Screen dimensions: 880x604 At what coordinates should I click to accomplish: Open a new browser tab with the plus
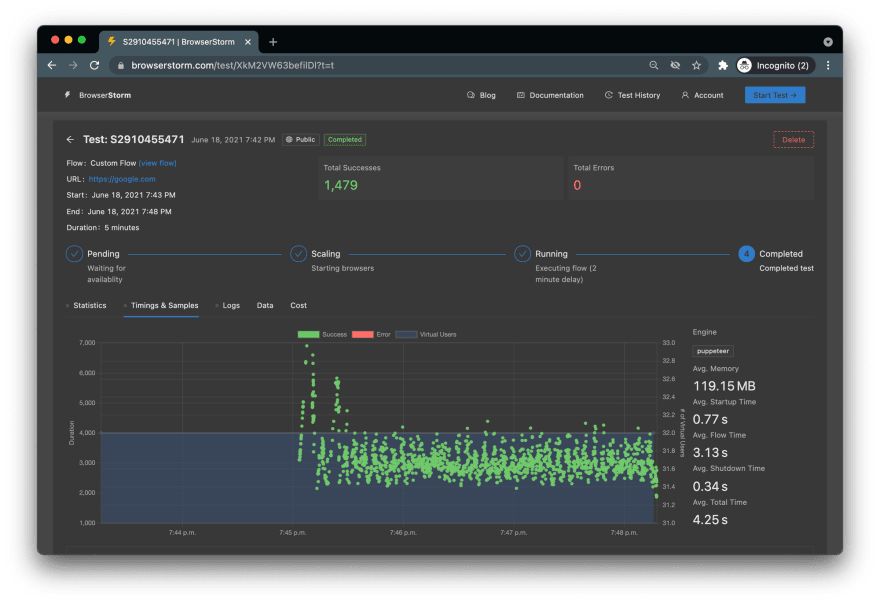coord(273,42)
